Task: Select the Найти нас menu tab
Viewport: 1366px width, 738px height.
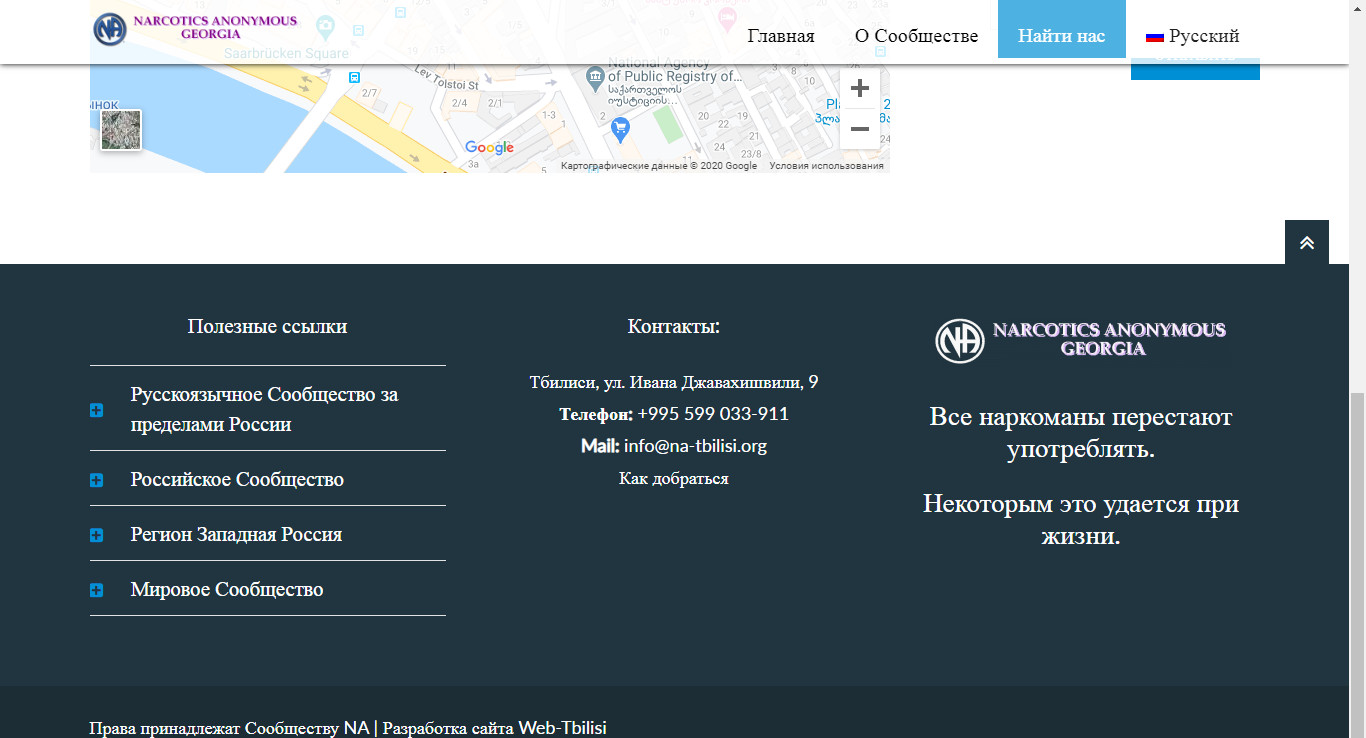Action: 1062,30
